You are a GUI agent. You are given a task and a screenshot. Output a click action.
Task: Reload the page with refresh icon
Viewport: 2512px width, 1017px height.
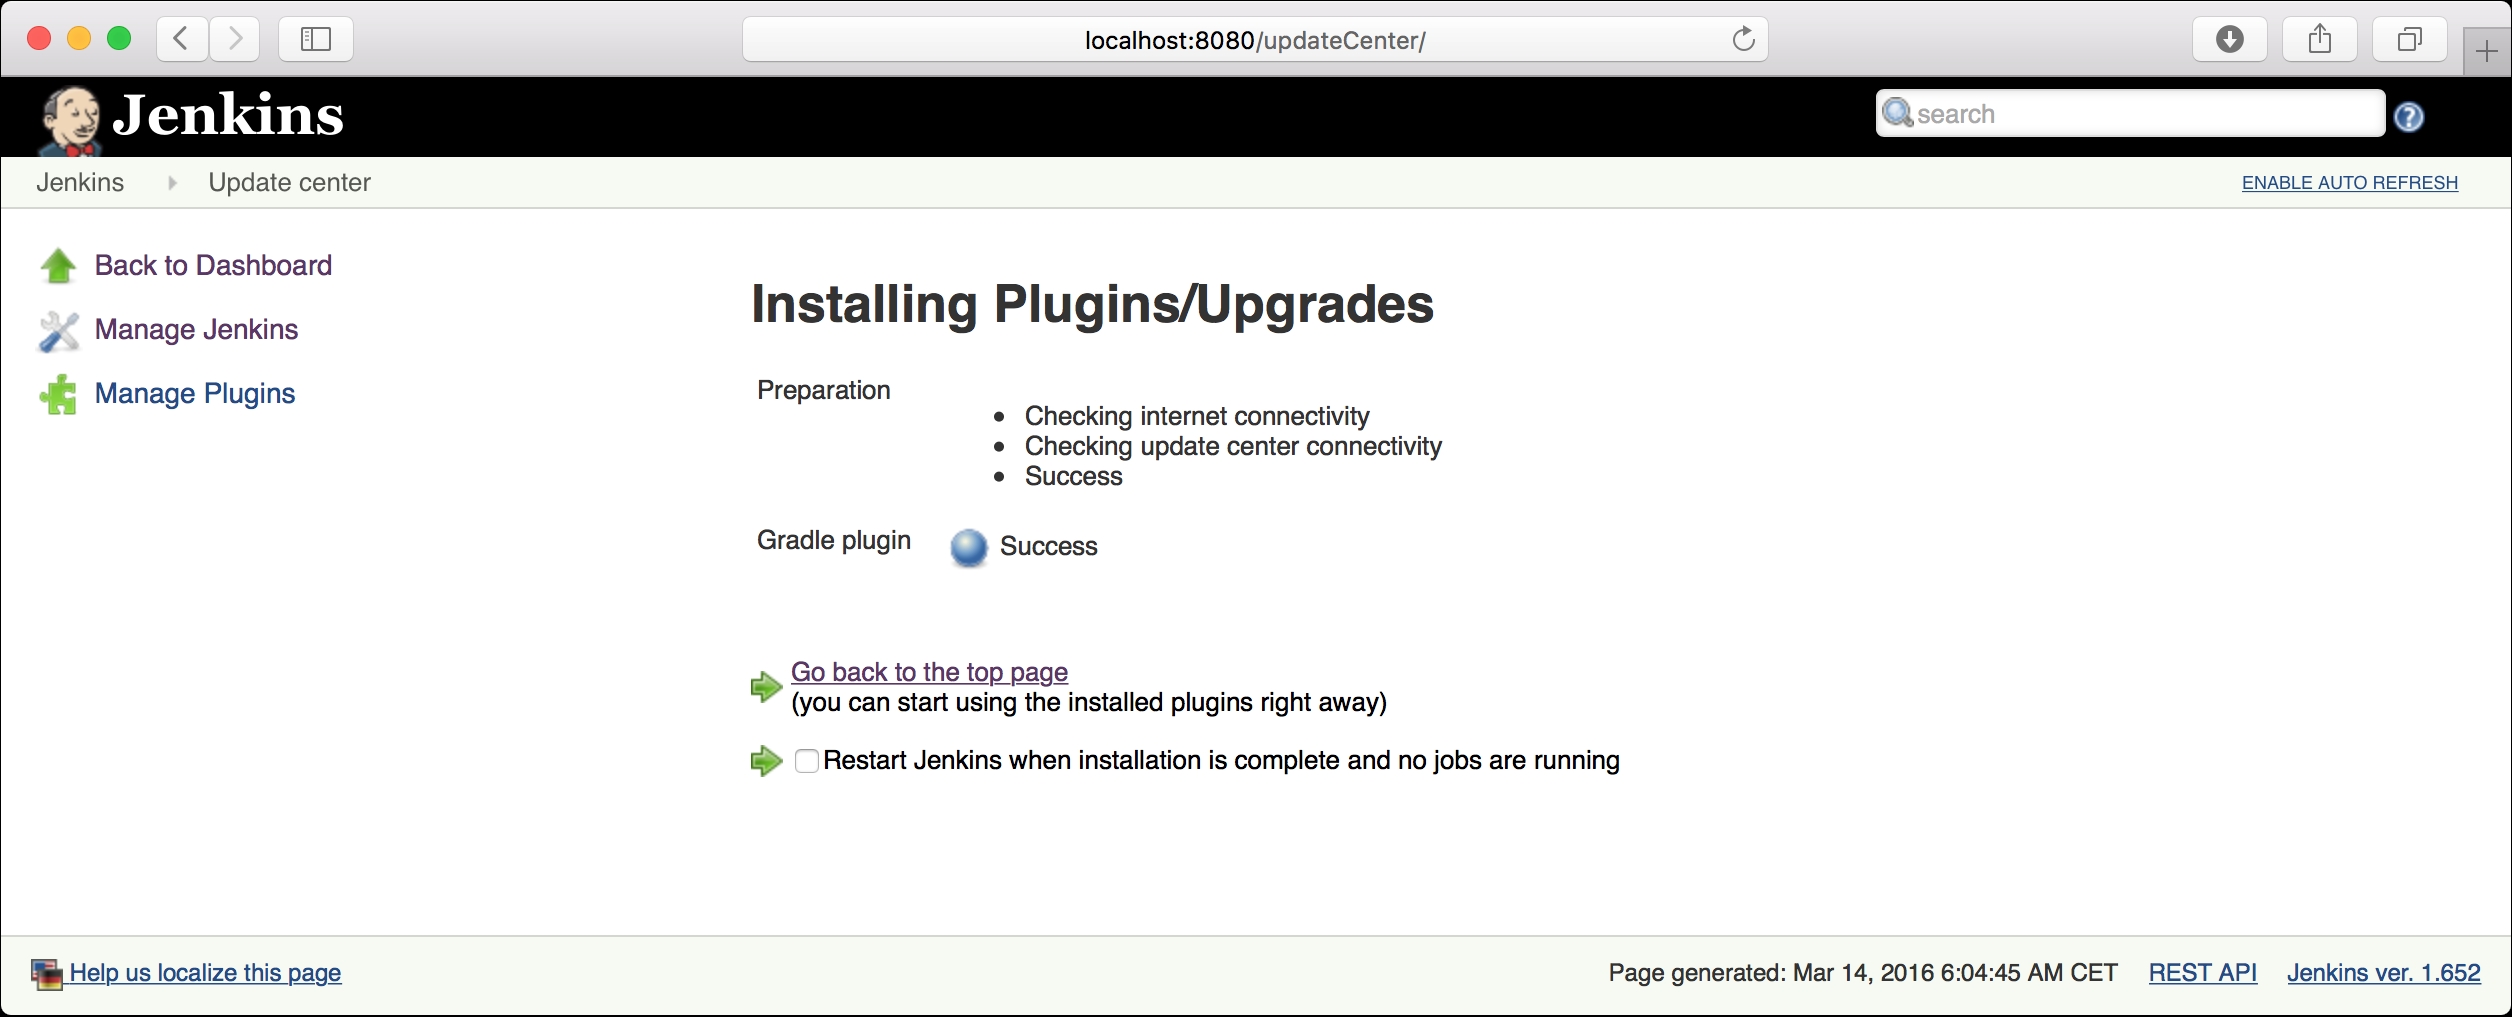[1743, 39]
